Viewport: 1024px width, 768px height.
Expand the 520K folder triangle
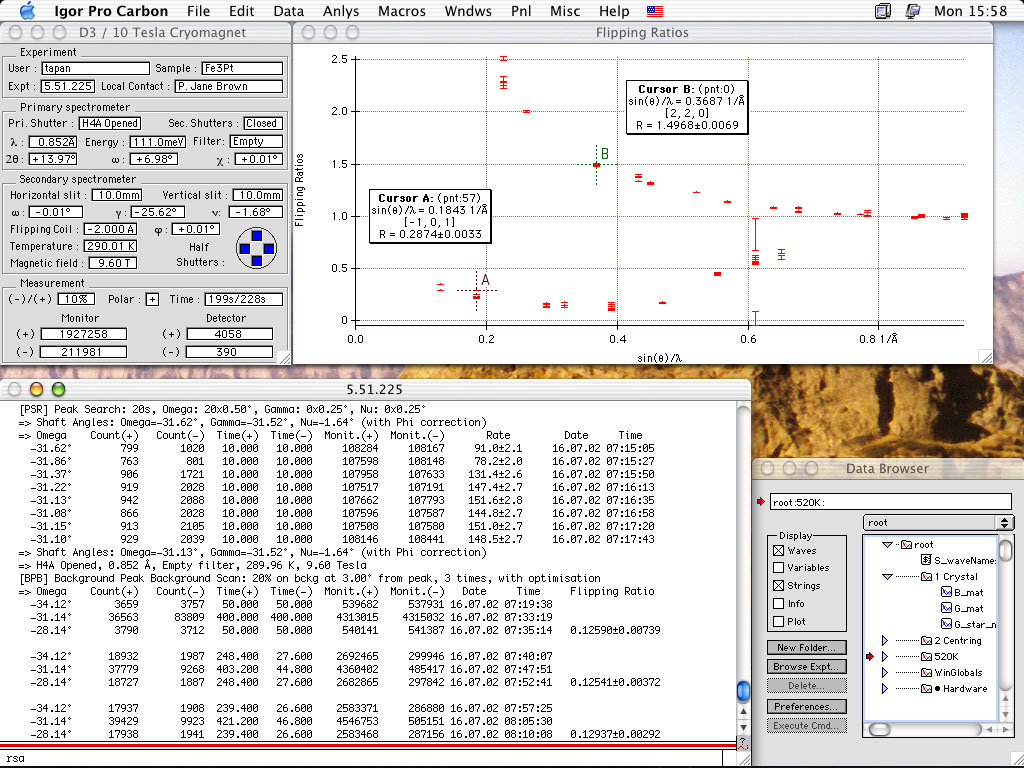[x=886, y=656]
